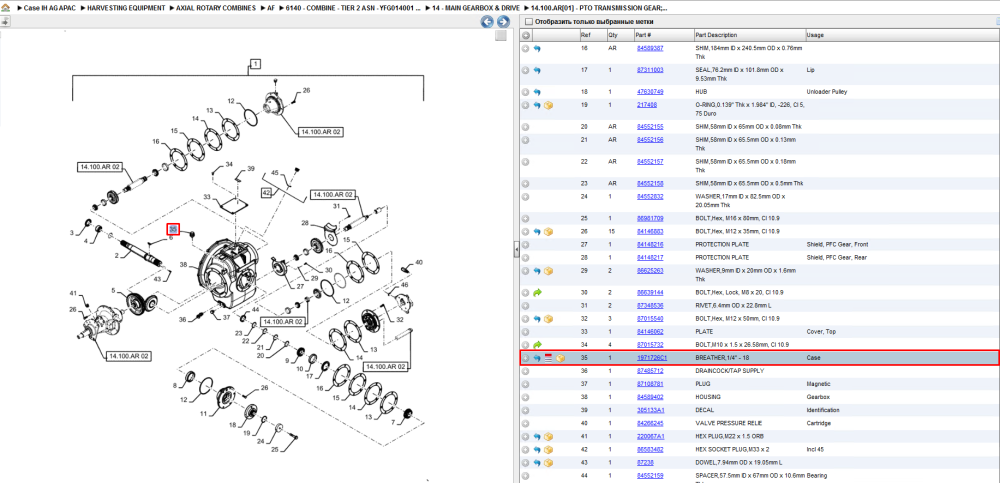Open part number link 84589387
This screenshot has width=1000, height=483.
(x=650, y=48)
